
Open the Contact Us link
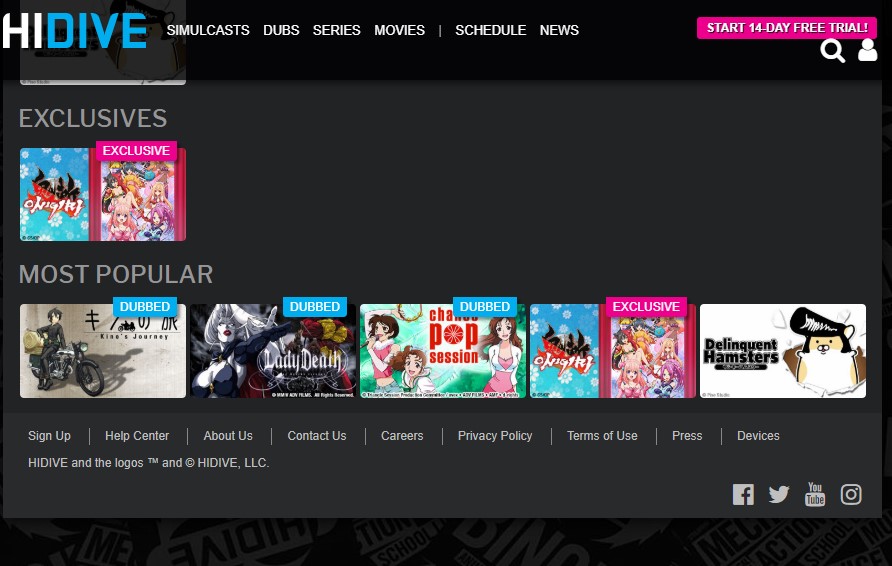(x=317, y=436)
